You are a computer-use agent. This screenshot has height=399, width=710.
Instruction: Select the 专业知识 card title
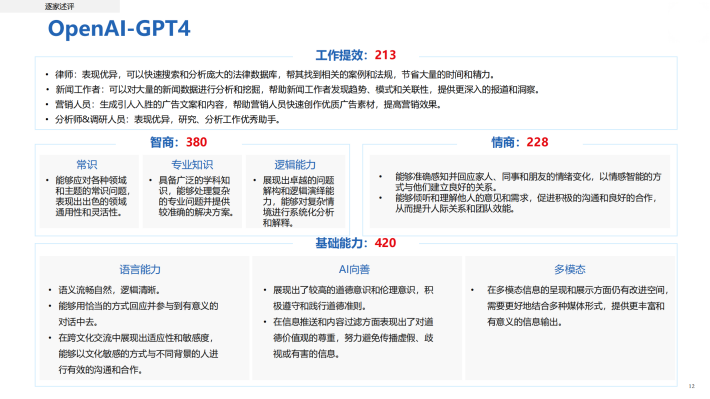pos(192,164)
